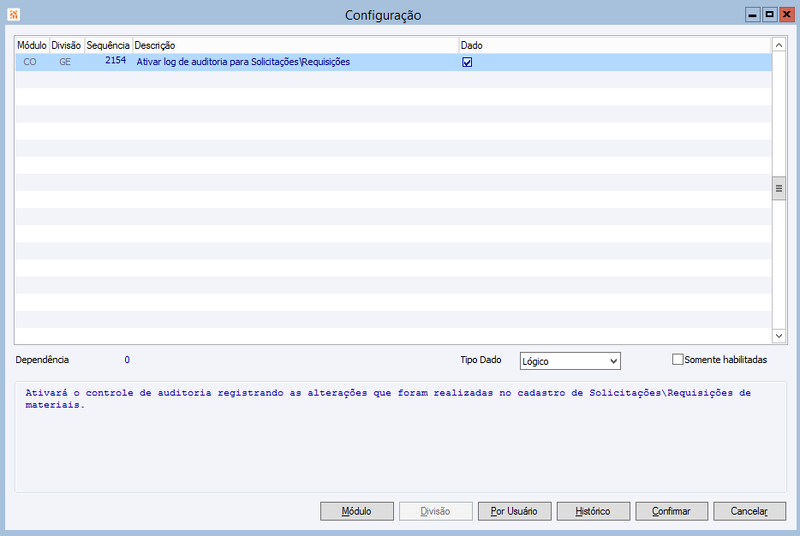
Task: Confirm changes with the Confirmar button
Action: [x=671, y=511]
